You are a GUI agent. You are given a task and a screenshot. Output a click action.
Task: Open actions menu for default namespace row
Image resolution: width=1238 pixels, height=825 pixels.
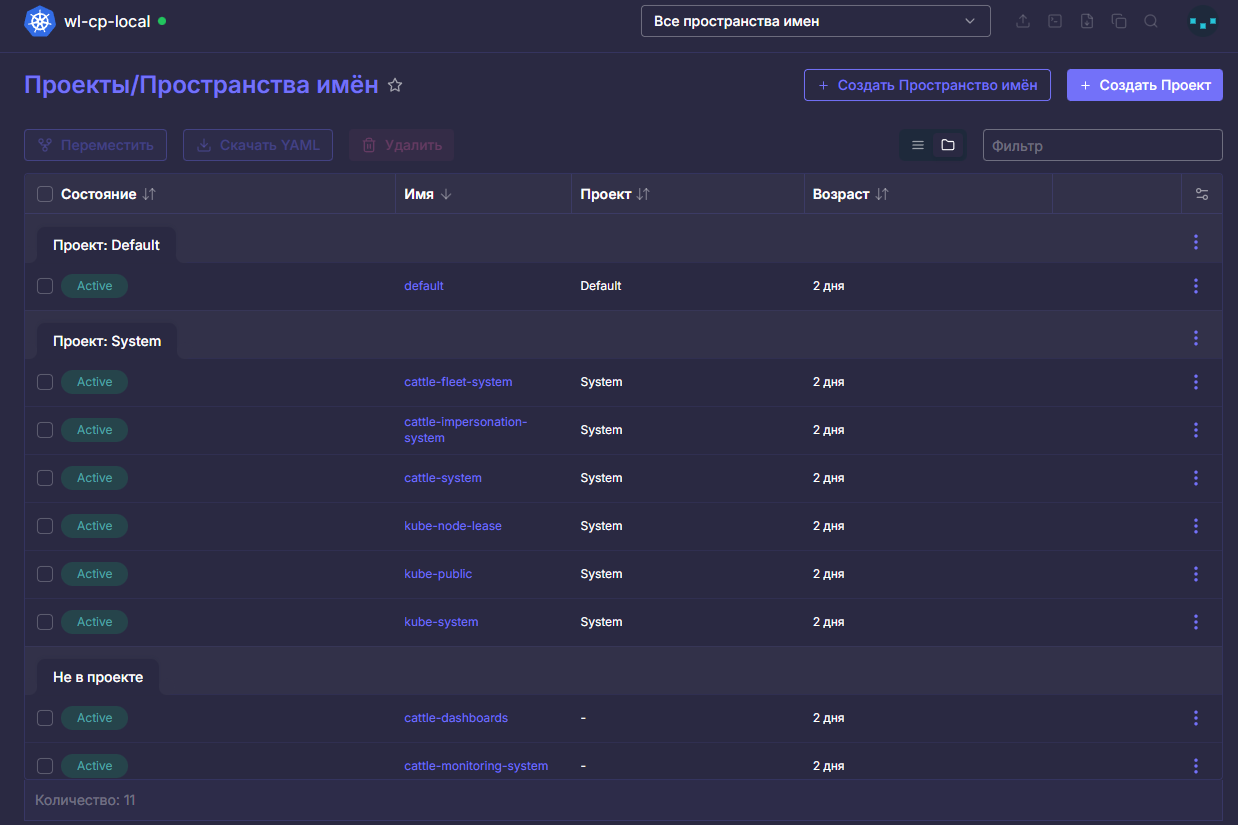[1196, 286]
